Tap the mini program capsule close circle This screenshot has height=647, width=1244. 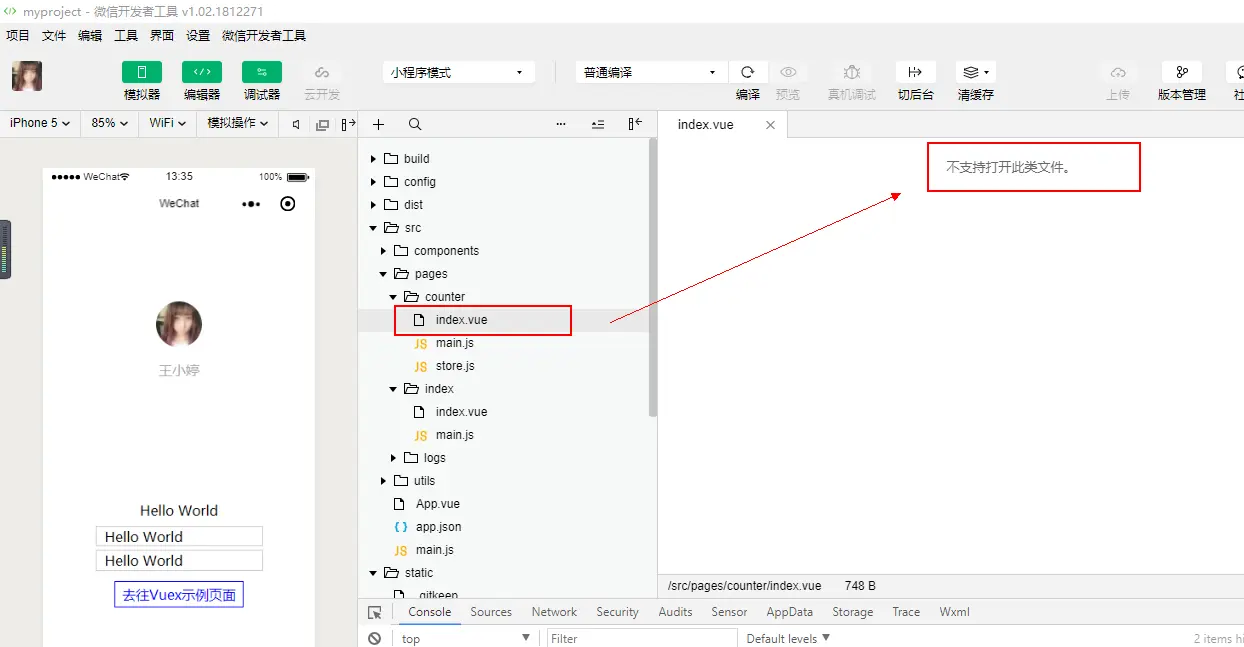coord(288,203)
